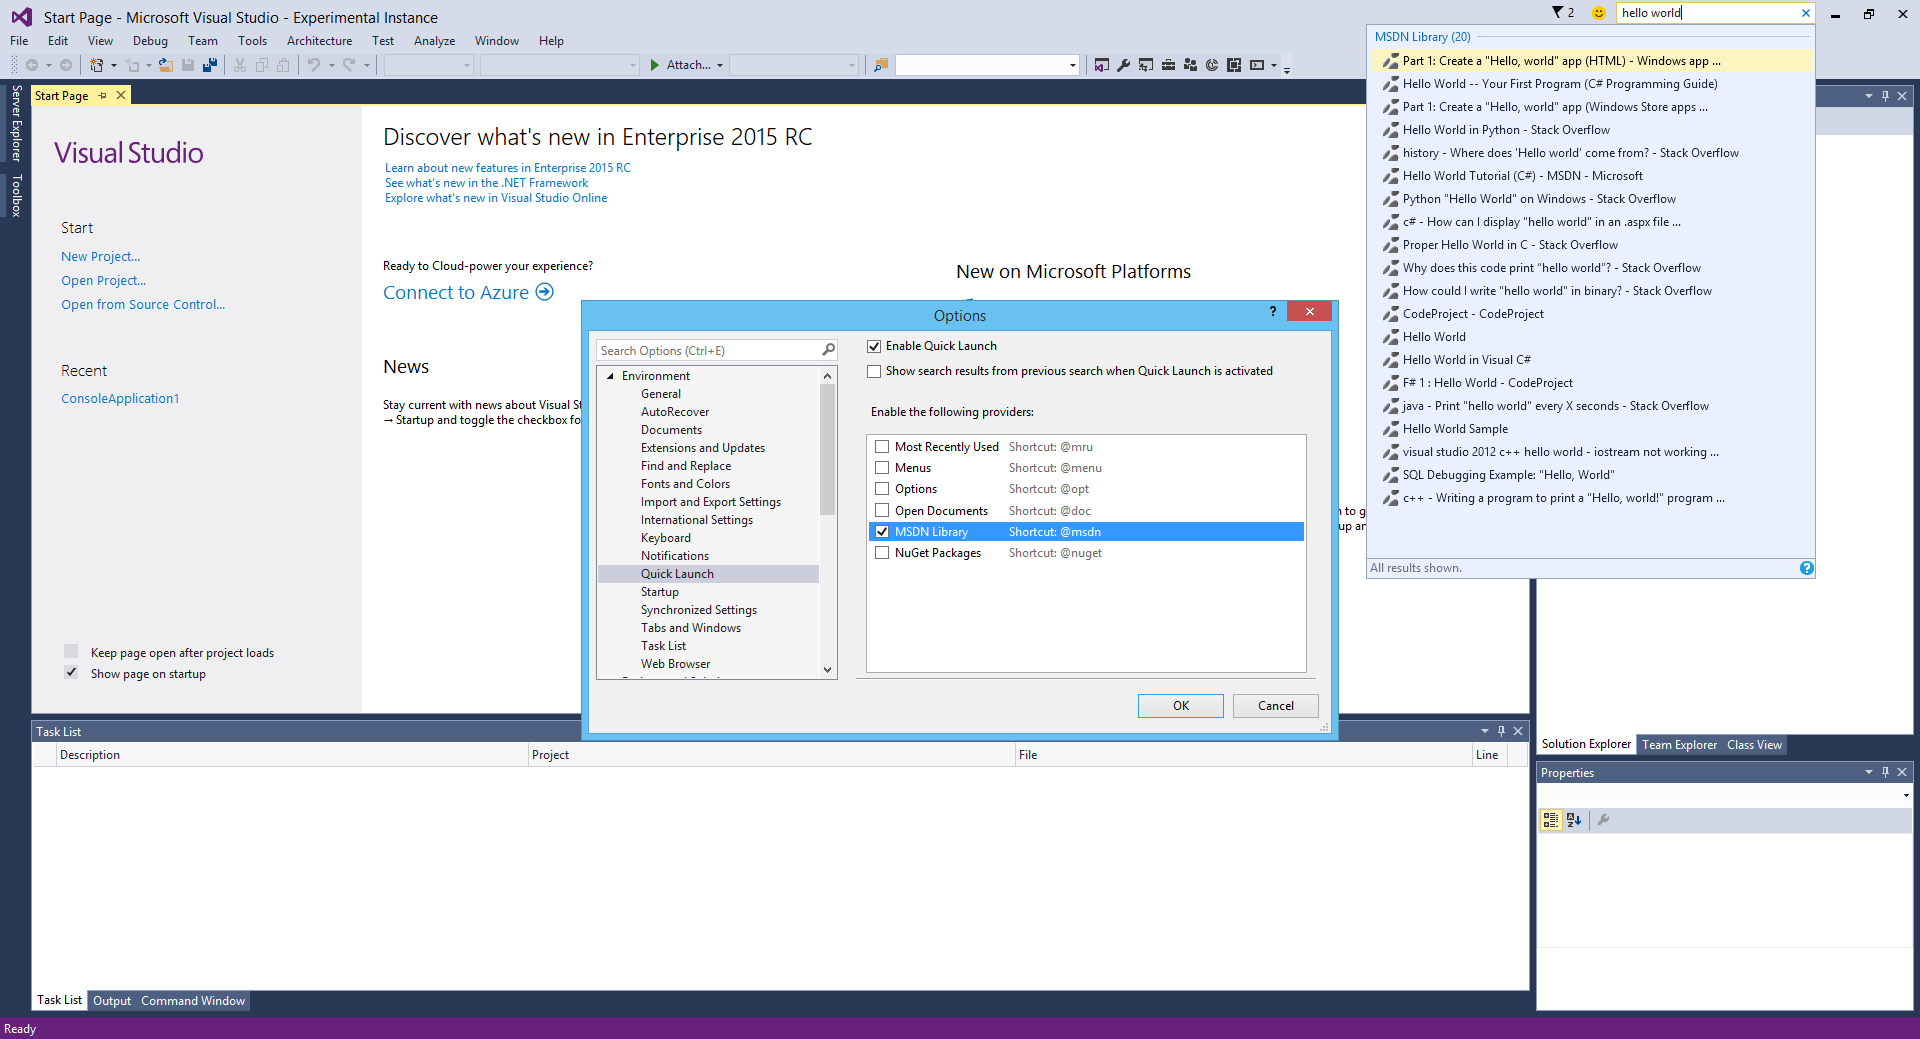Close the Start Page tab with X

point(121,95)
